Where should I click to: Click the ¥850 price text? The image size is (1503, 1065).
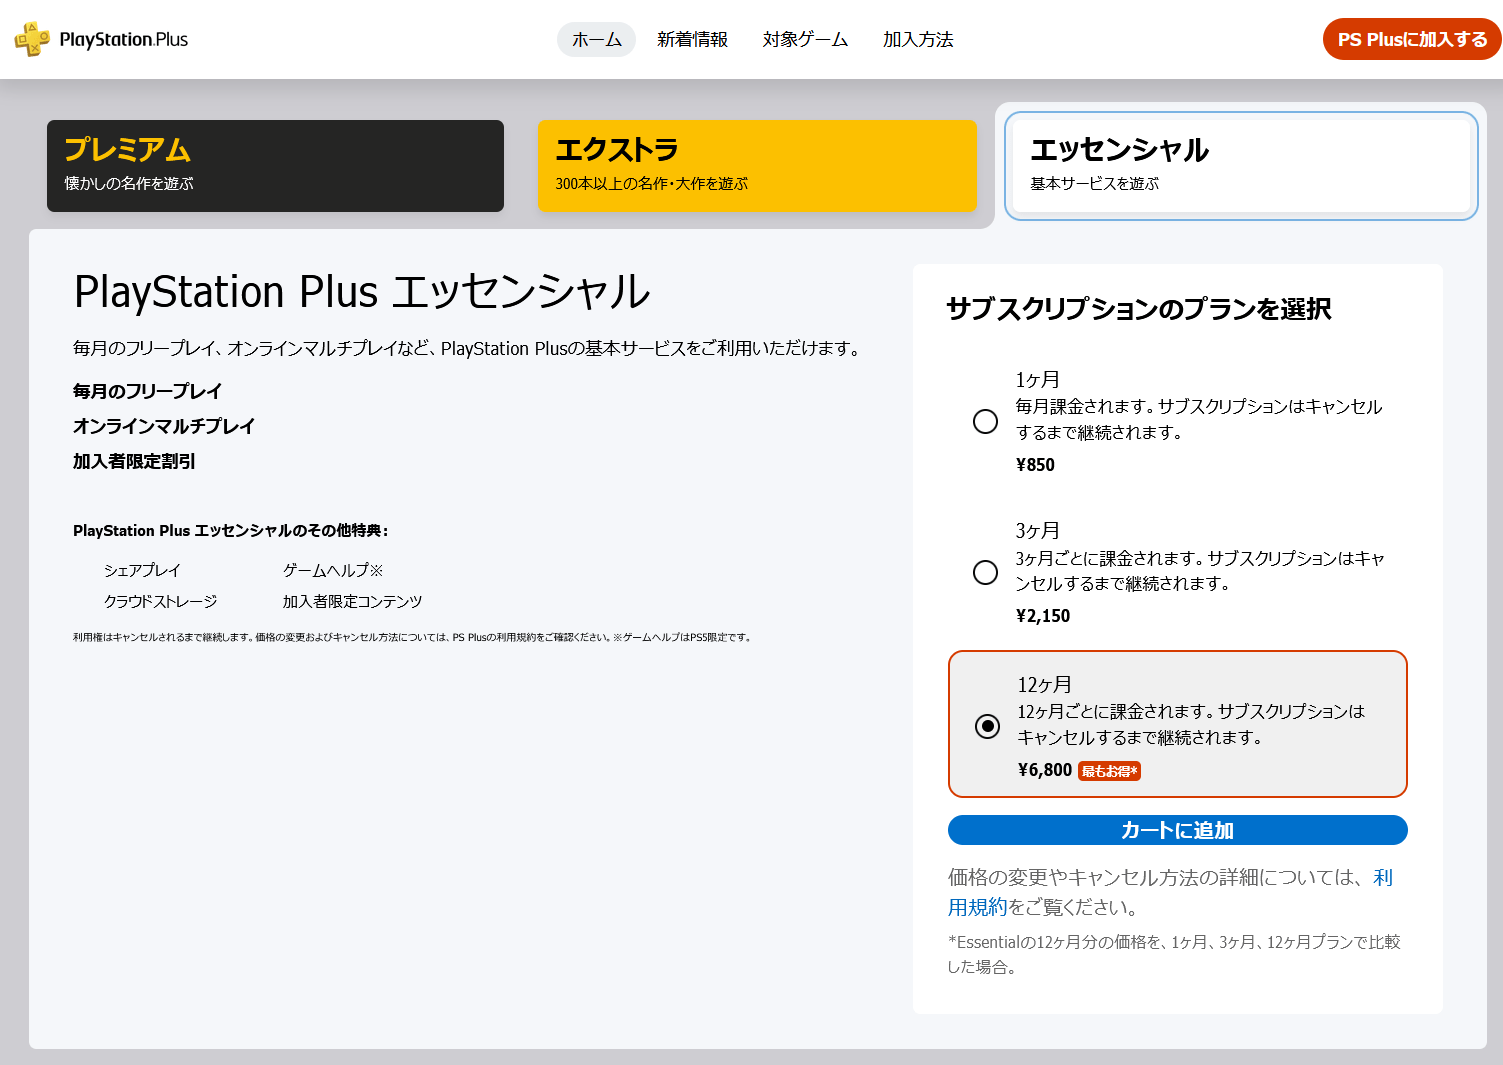pyautogui.click(x=1035, y=464)
